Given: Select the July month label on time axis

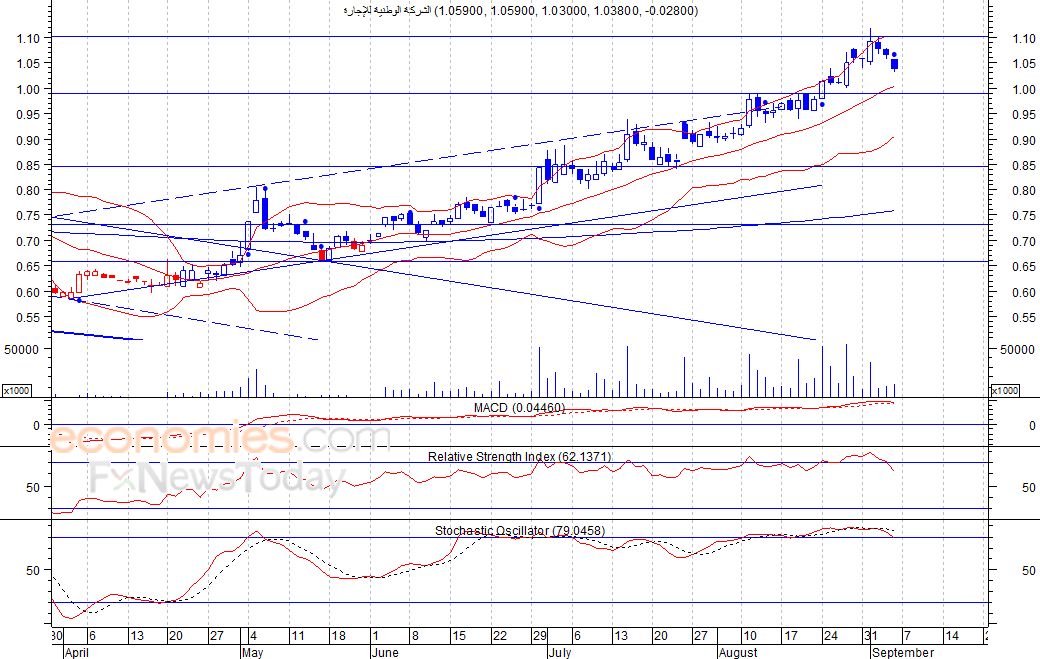Looking at the screenshot, I should coord(560,652).
